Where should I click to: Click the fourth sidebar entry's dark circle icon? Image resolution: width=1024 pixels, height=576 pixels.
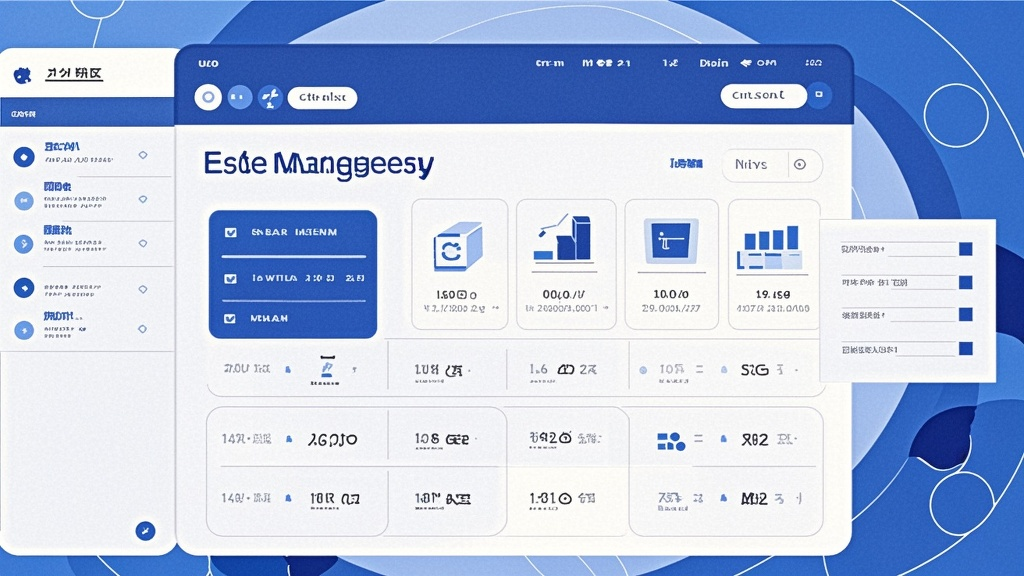[24, 287]
